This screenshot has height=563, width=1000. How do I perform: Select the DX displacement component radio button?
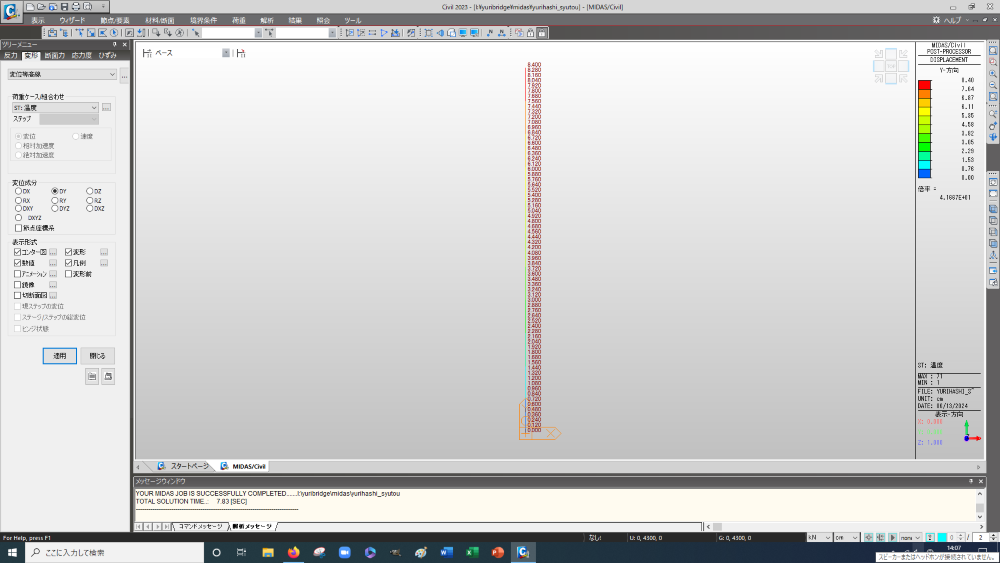(18, 191)
